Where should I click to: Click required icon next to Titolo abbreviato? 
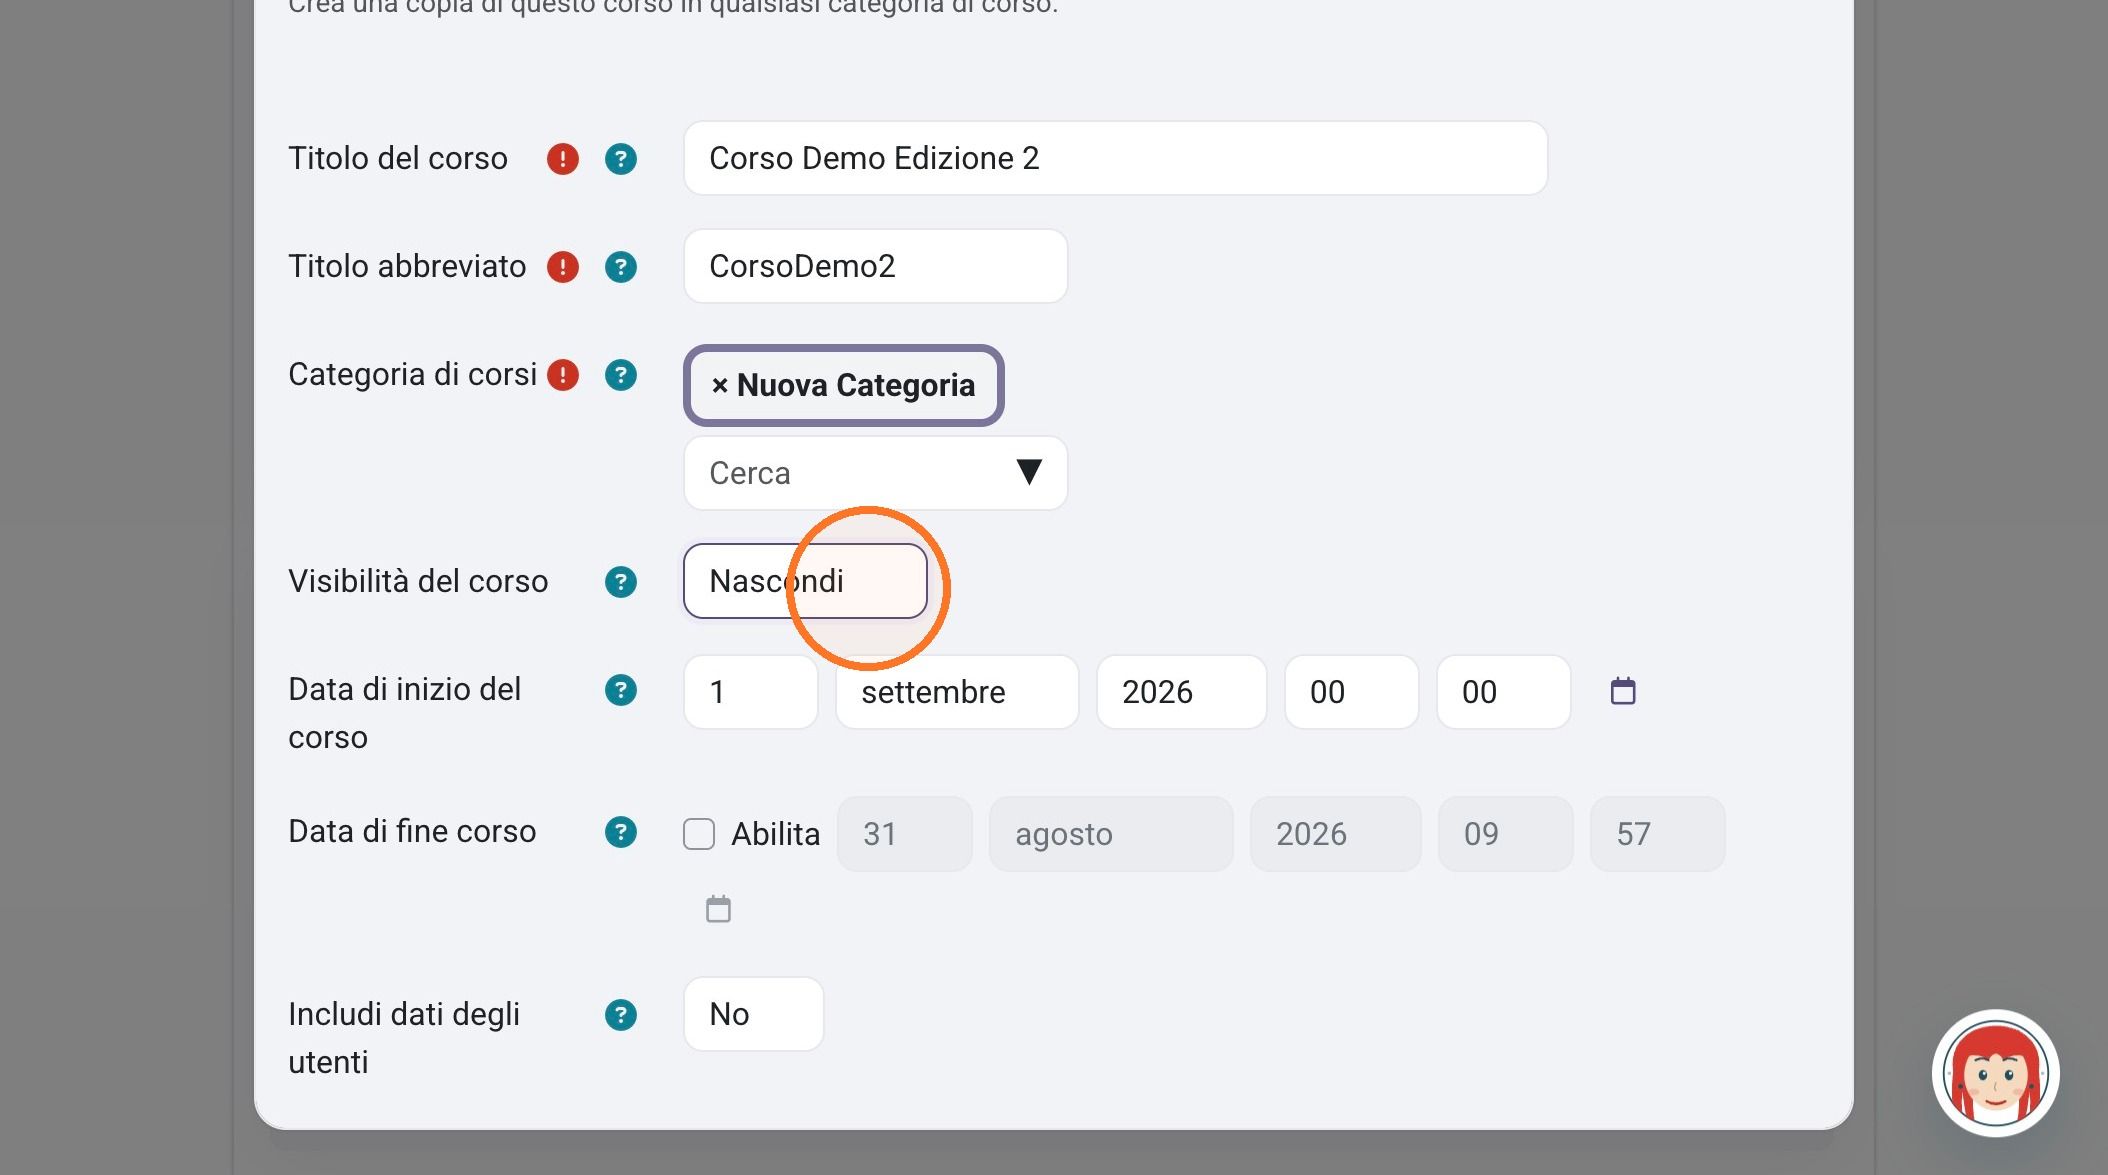tap(563, 267)
